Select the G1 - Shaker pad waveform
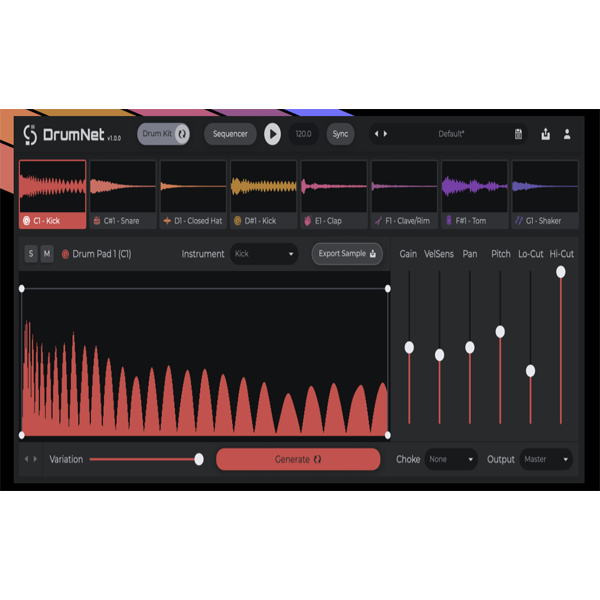The width and height of the screenshot is (600, 600). tap(545, 186)
